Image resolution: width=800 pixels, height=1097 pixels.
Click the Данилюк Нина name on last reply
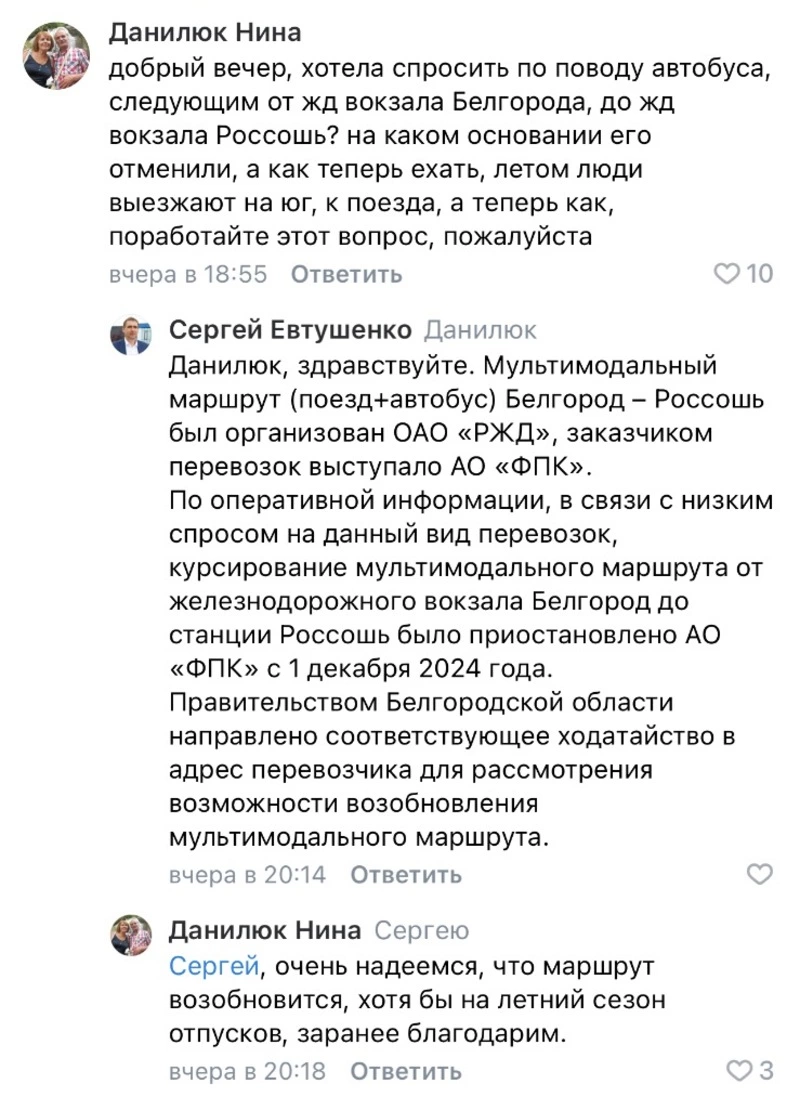[x=265, y=930]
